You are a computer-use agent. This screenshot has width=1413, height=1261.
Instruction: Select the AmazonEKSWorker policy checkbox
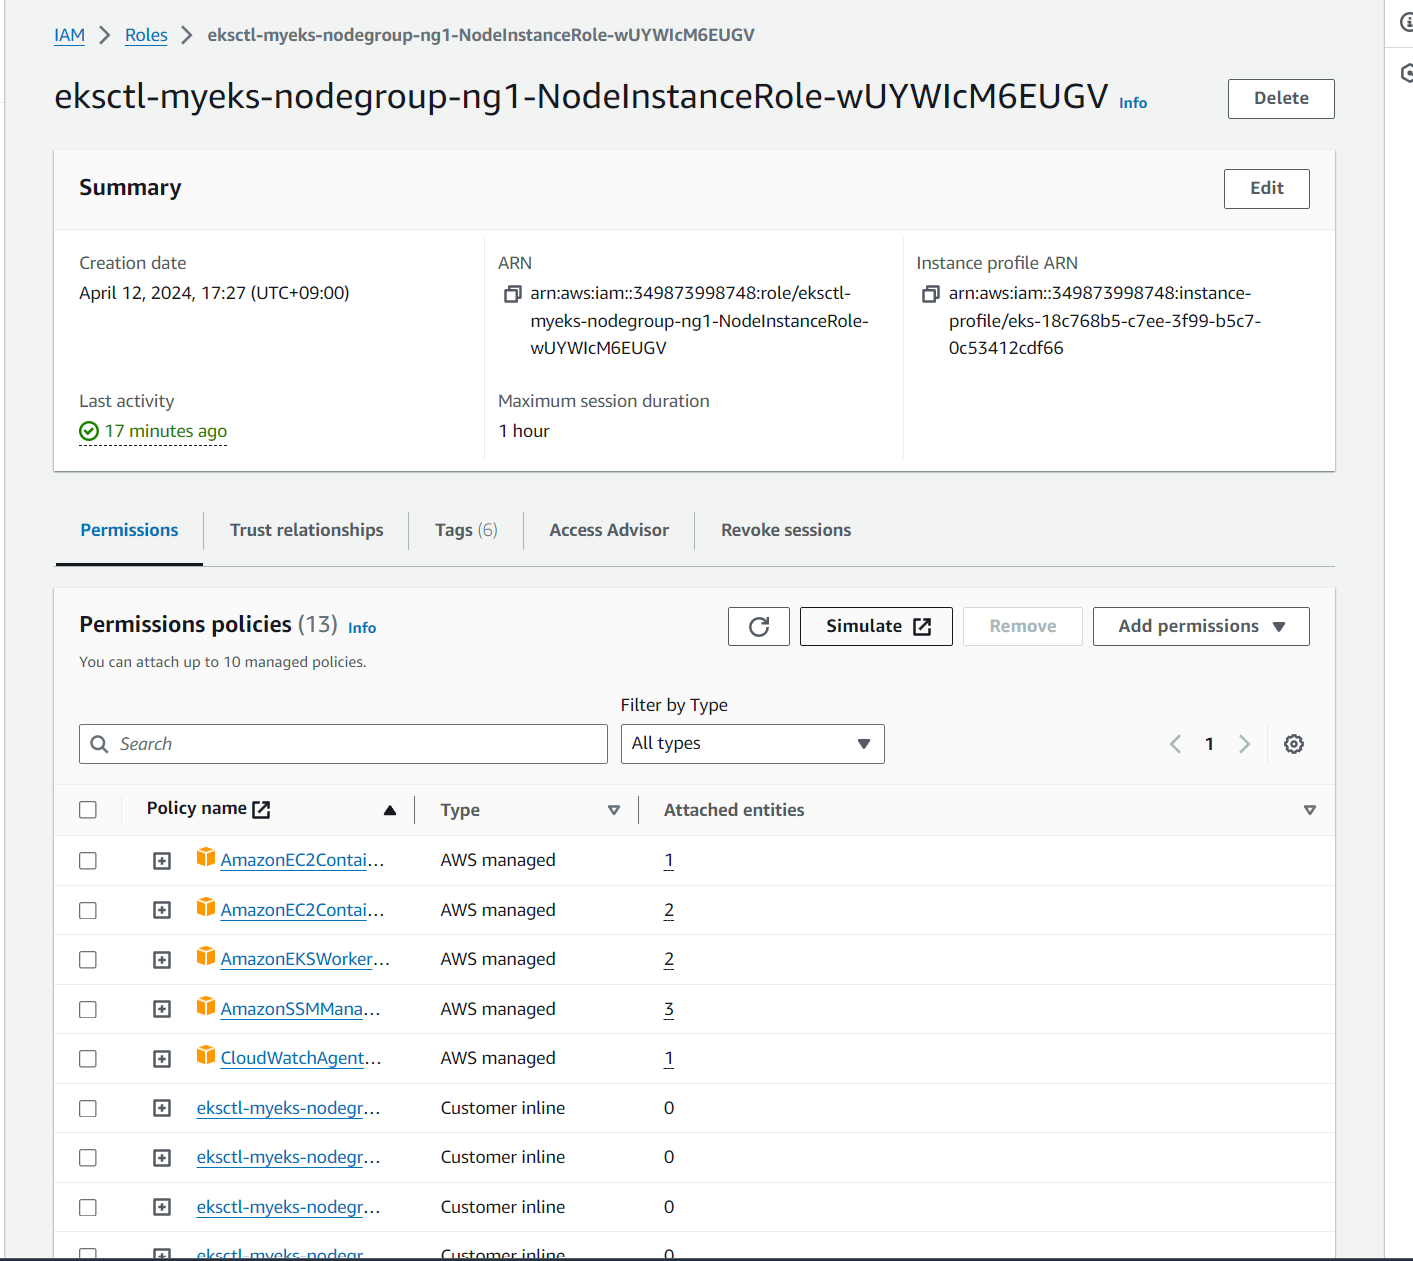tap(88, 960)
